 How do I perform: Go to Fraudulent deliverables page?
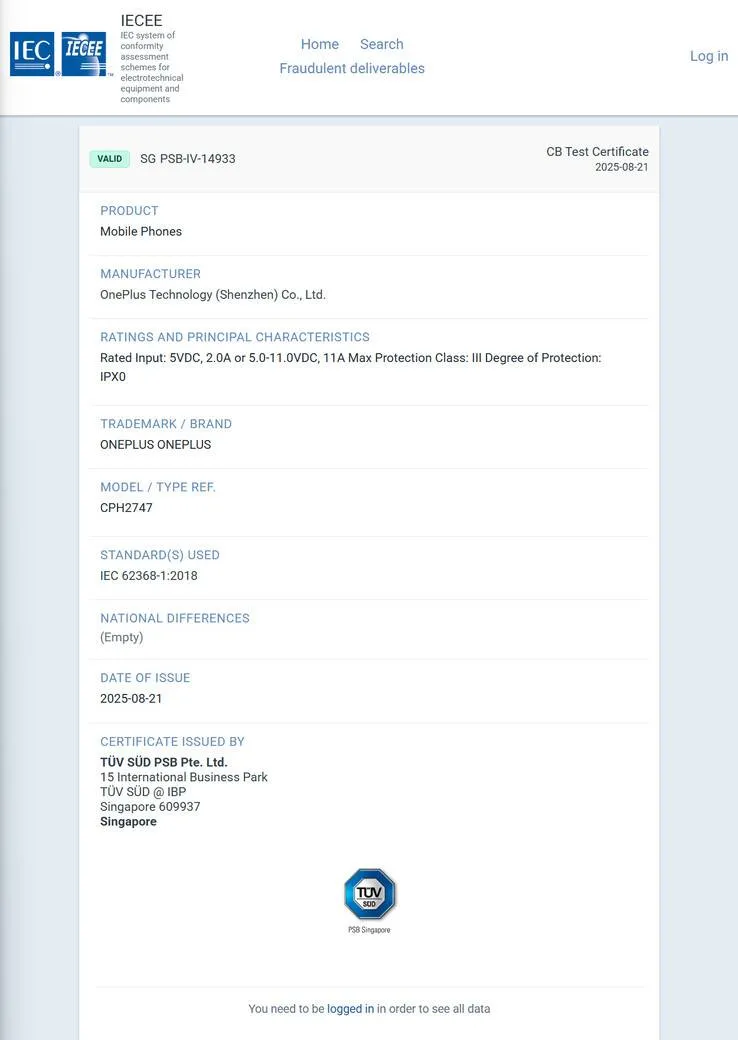351,68
